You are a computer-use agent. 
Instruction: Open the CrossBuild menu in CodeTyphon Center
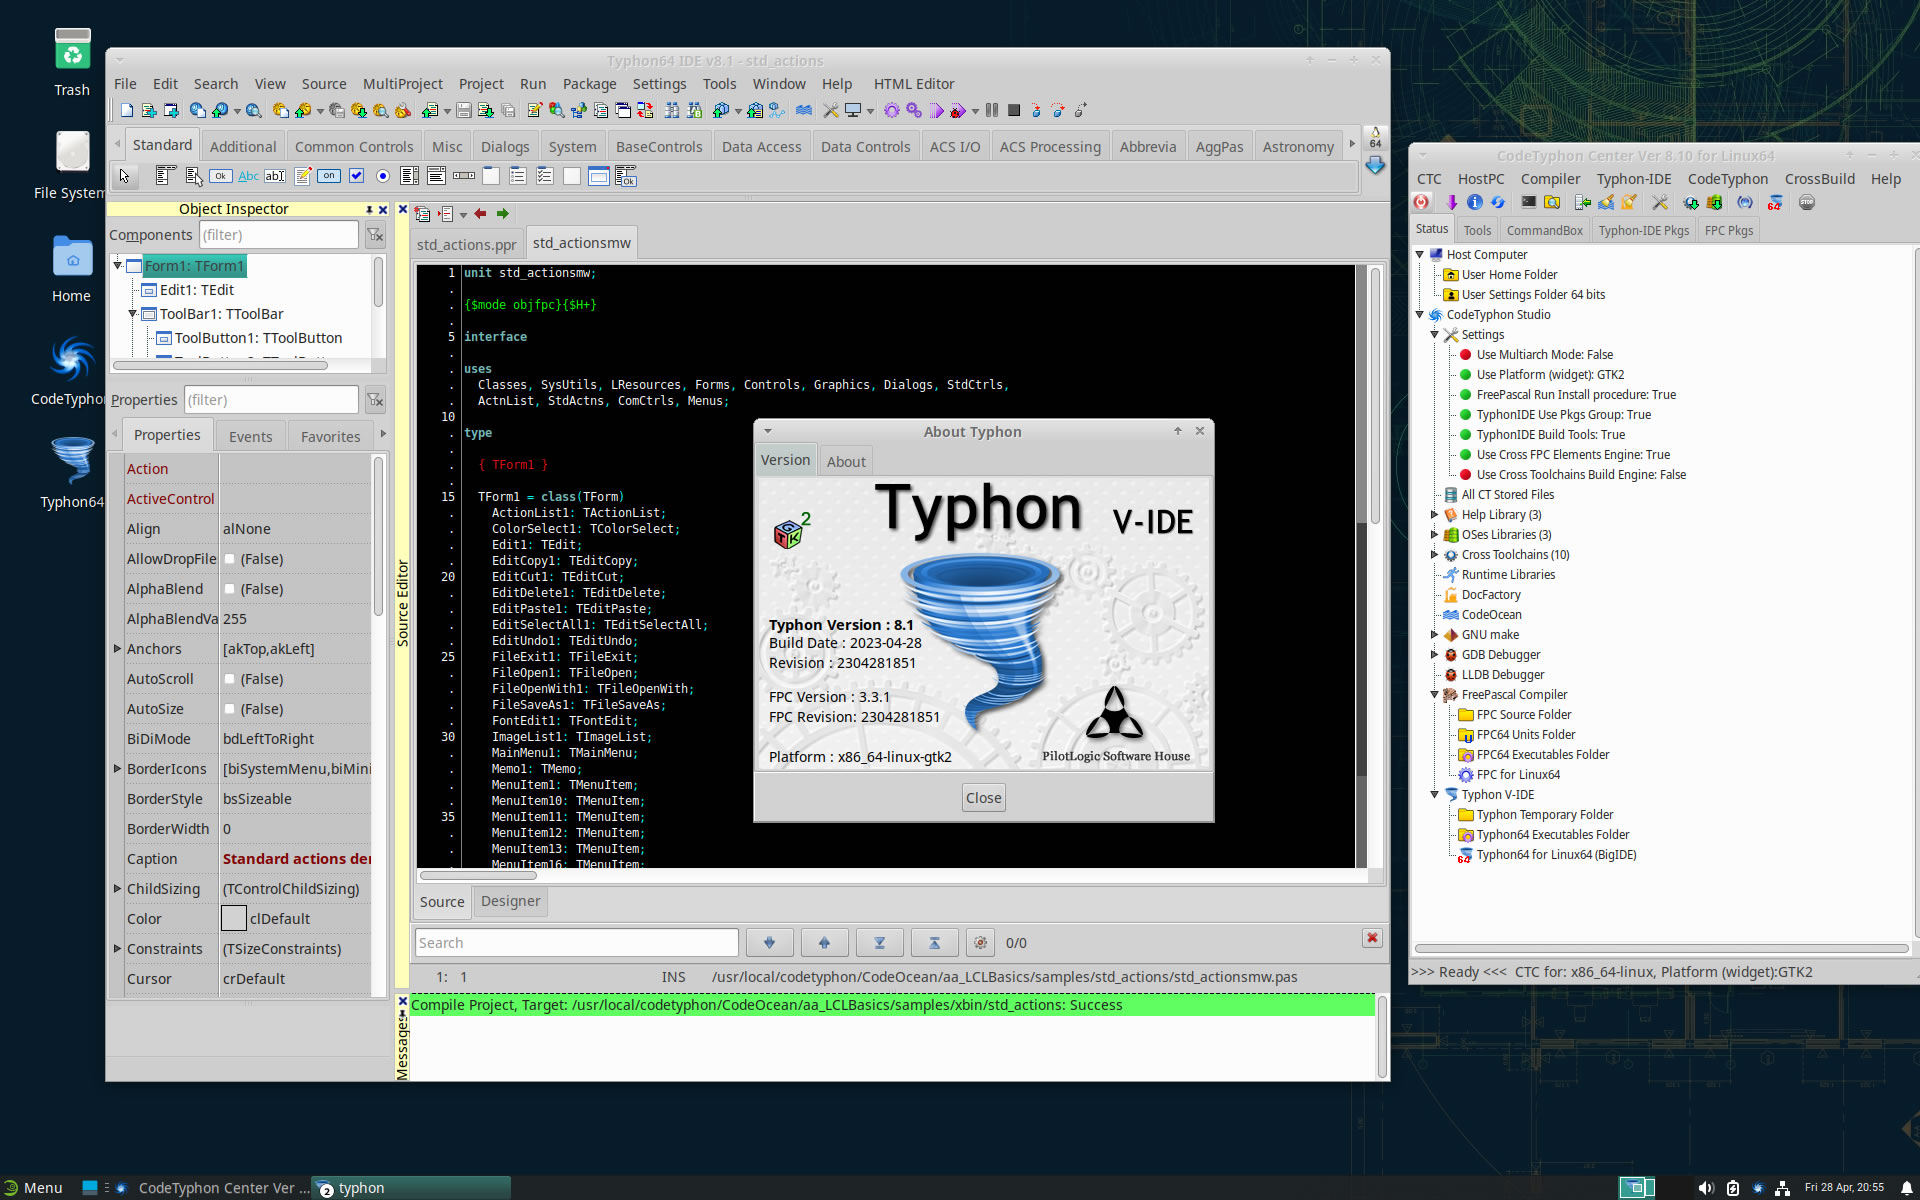coord(1819,179)
